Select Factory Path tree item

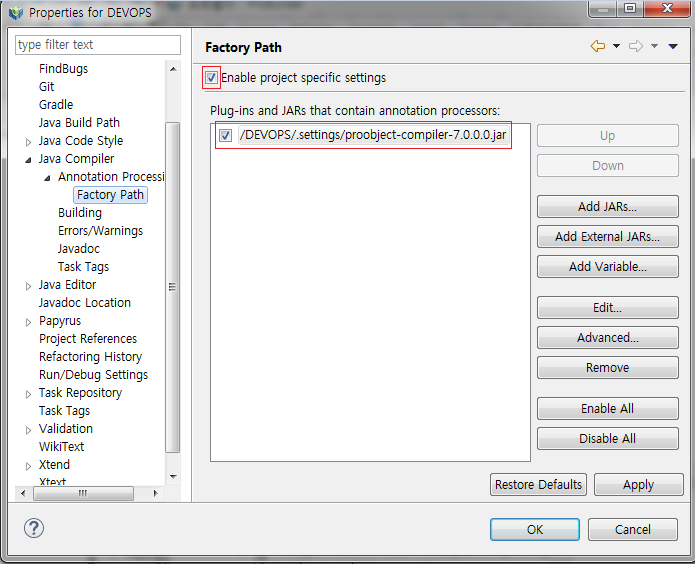(x=110, y=195)
